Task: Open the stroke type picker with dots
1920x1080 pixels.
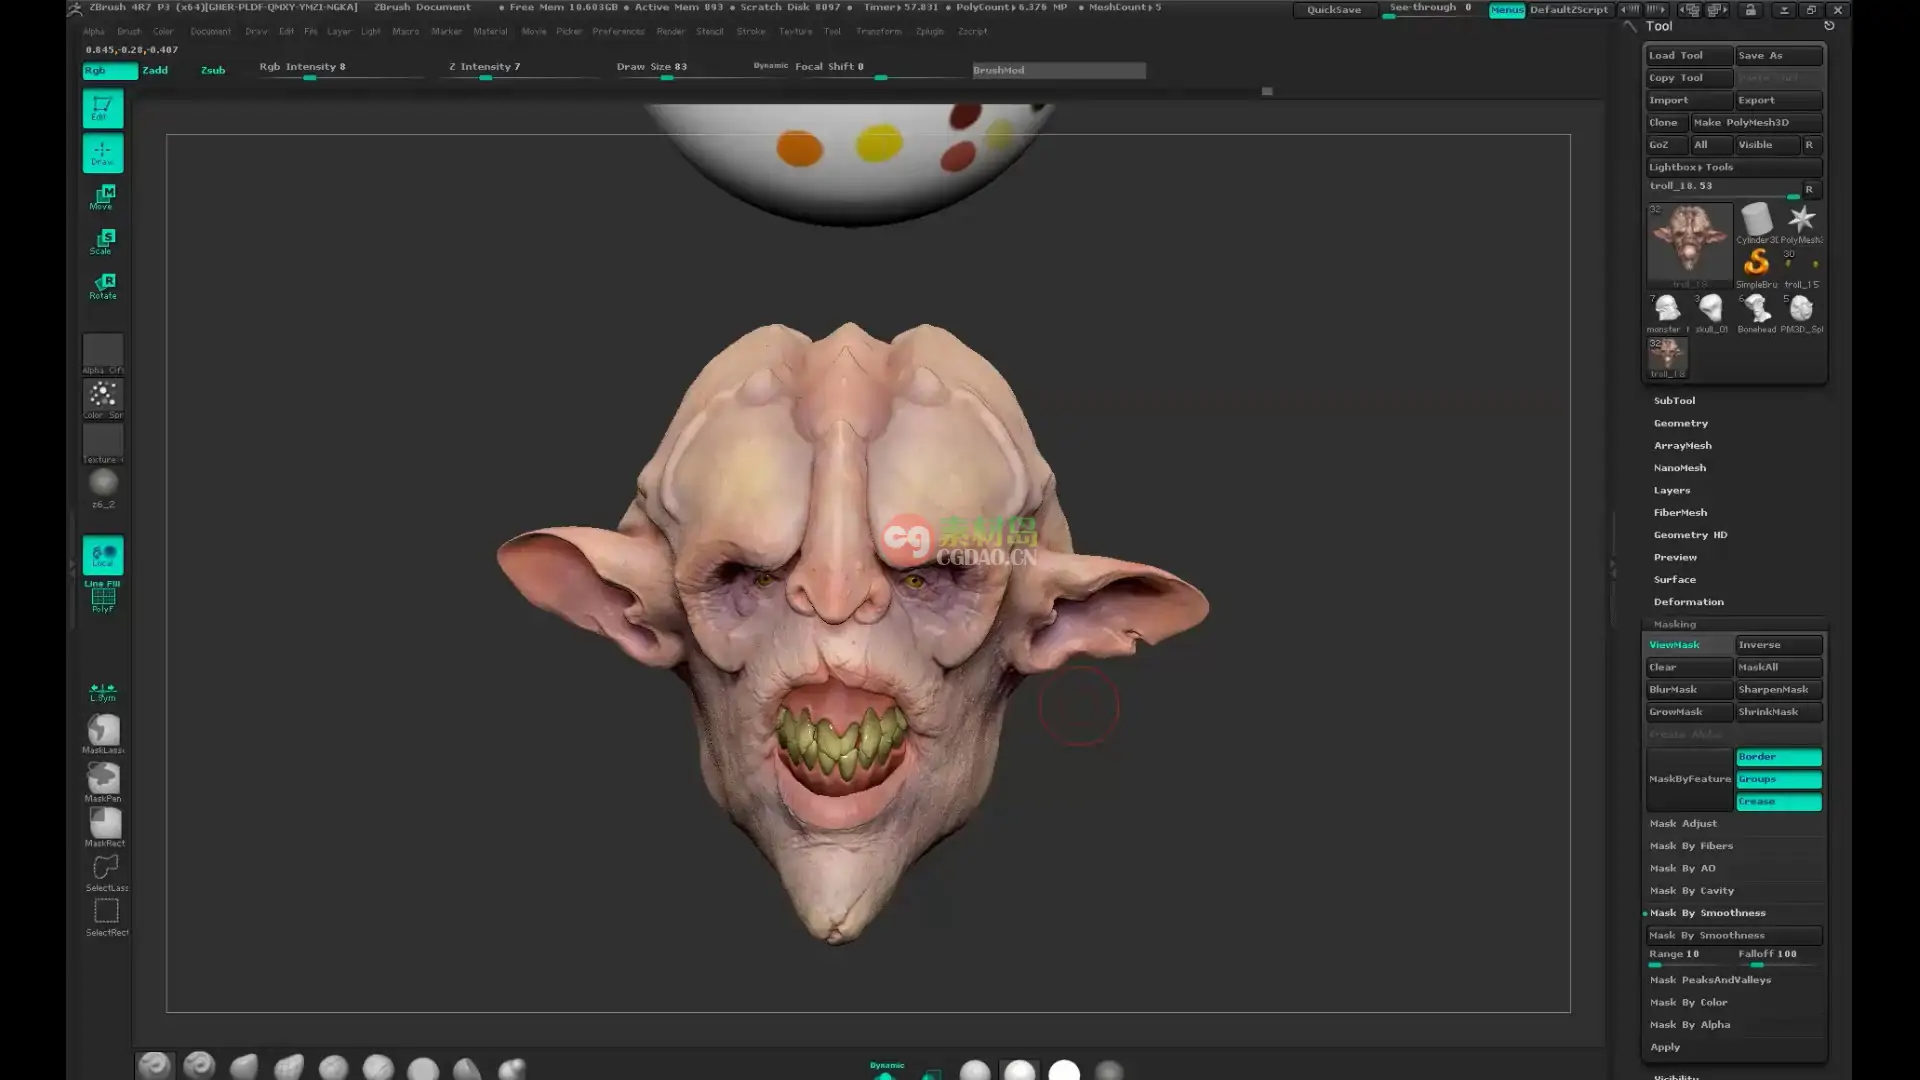Action: pos(103,399)
